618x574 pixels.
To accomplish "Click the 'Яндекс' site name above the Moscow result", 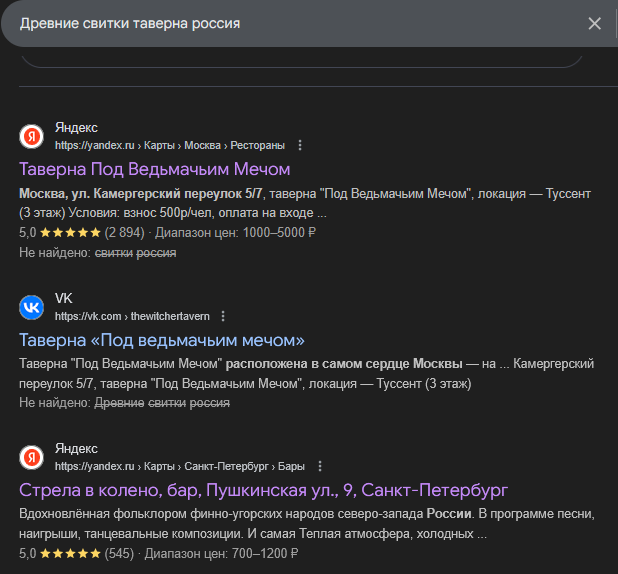I will (76, 128).
